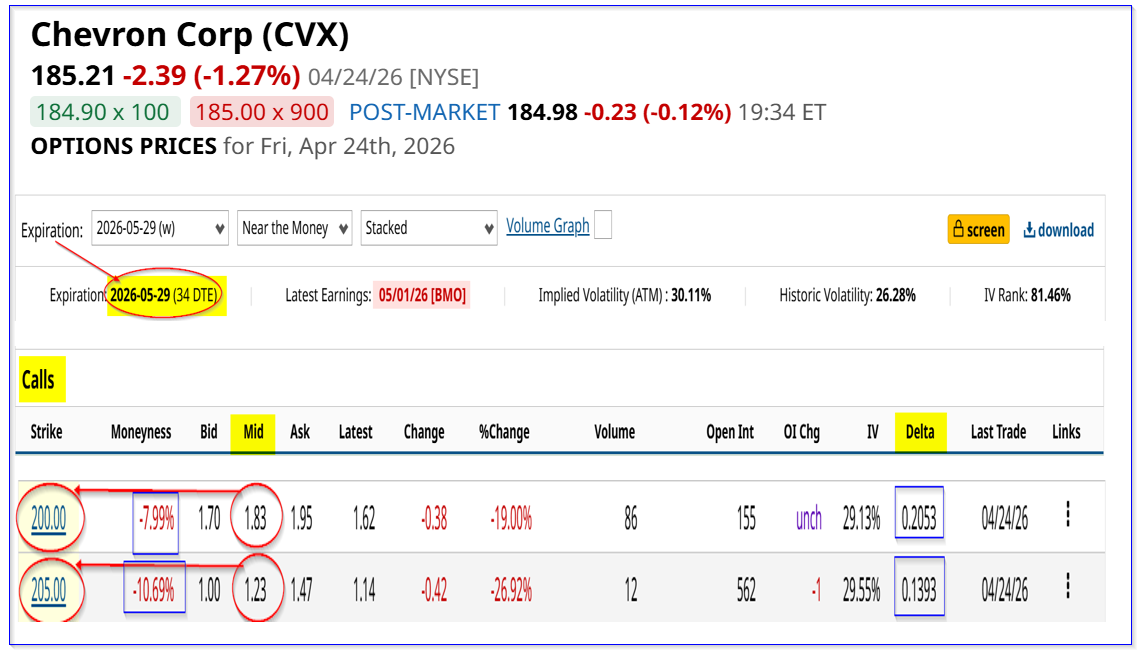Open links menu for 205.00 strike row
1138x651 pixels.
tap(1067, 587)
